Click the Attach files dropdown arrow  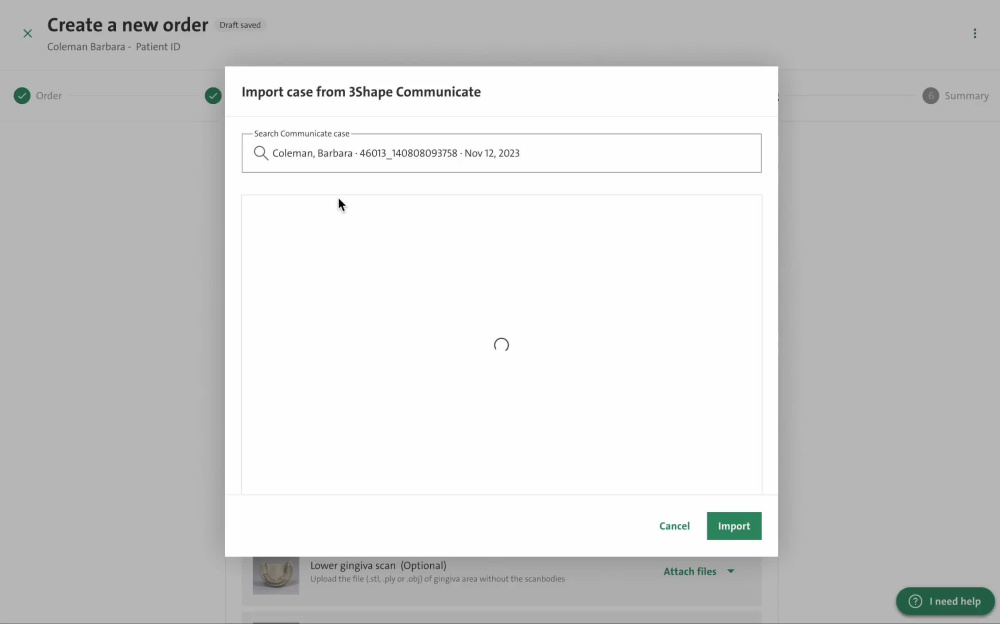click(x=731, y=571)
